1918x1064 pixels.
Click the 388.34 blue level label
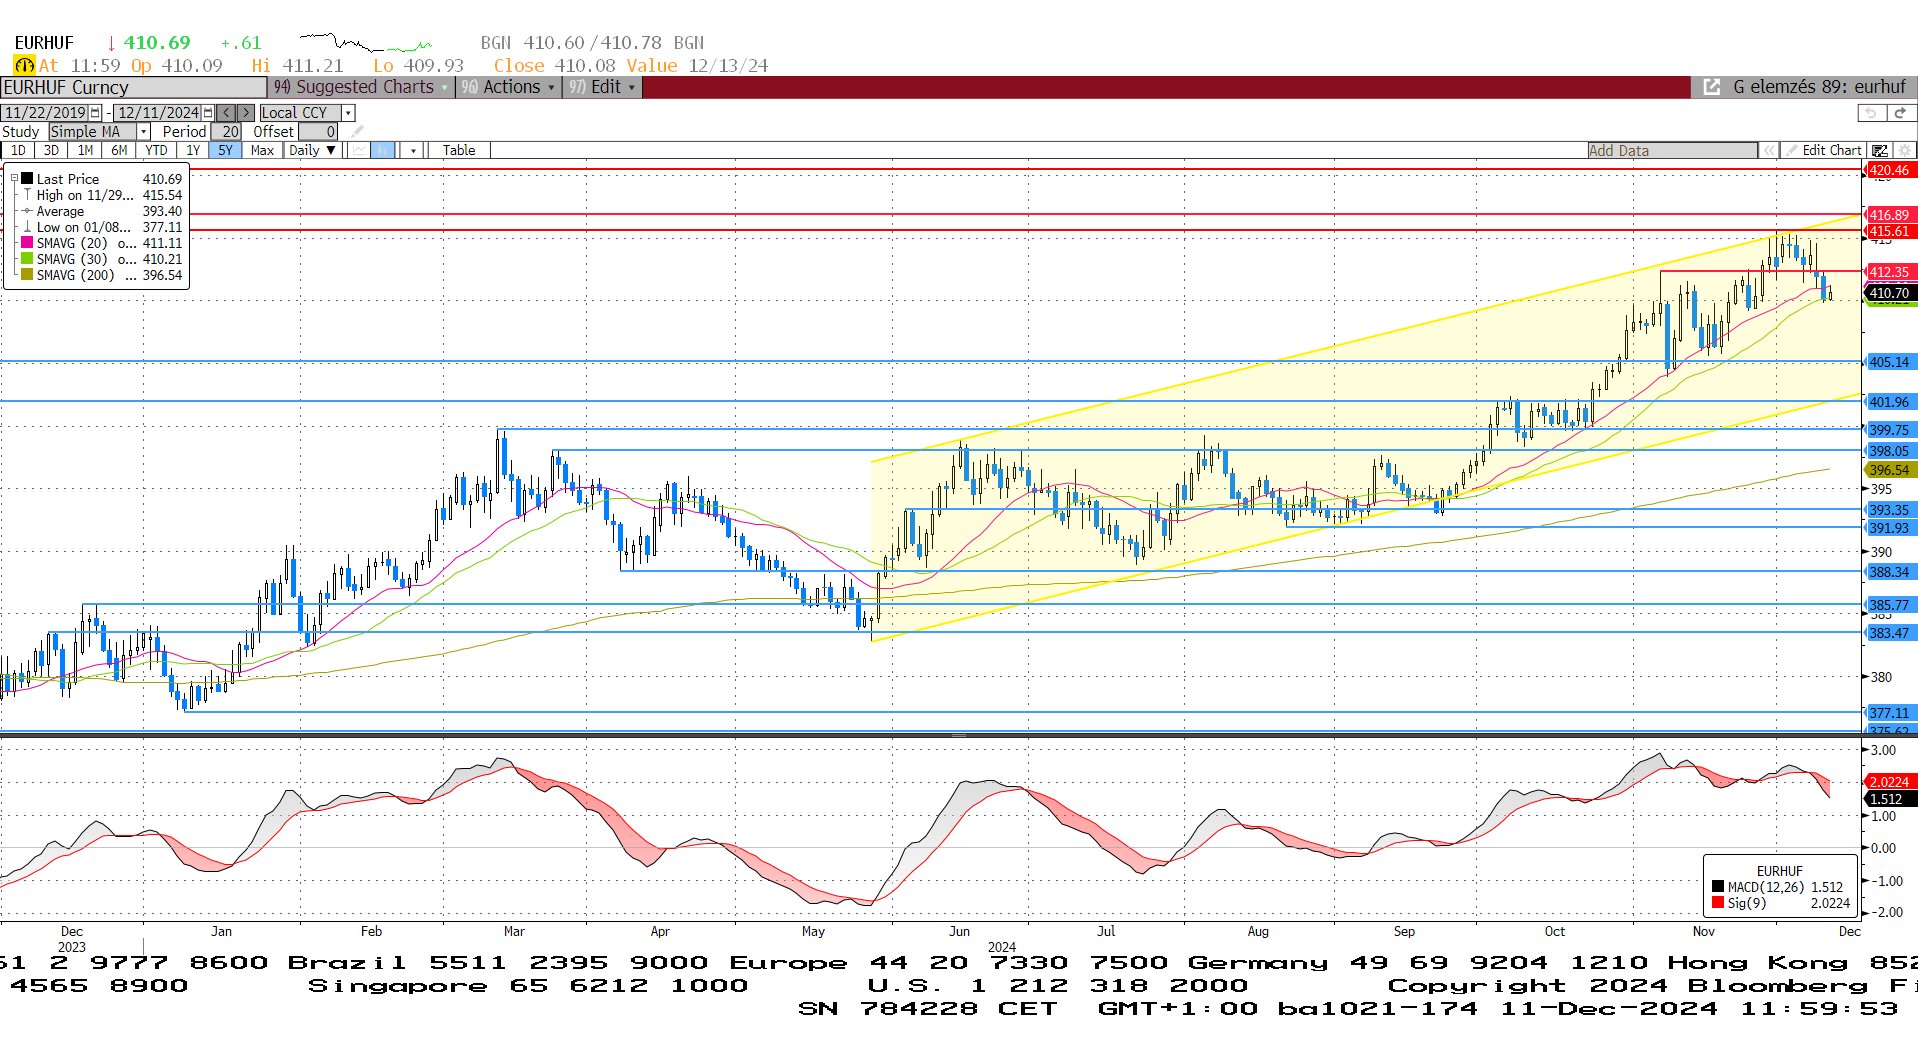1890,572
